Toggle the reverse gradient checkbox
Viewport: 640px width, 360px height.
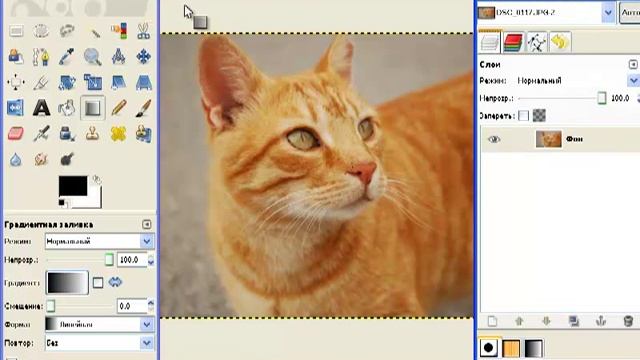tap(98, 282)
